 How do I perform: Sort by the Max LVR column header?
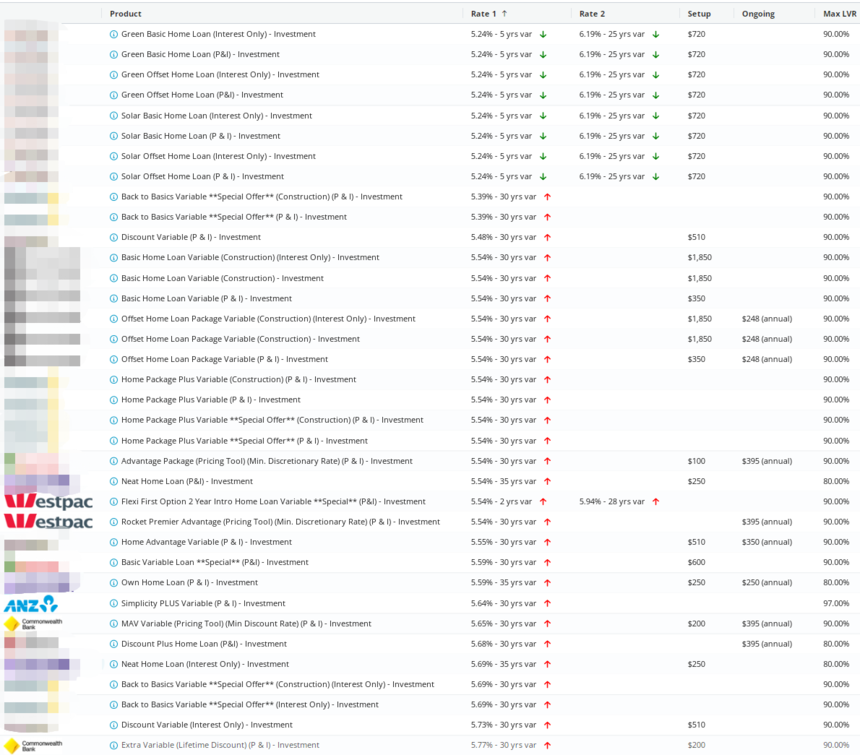click(839, 14)
